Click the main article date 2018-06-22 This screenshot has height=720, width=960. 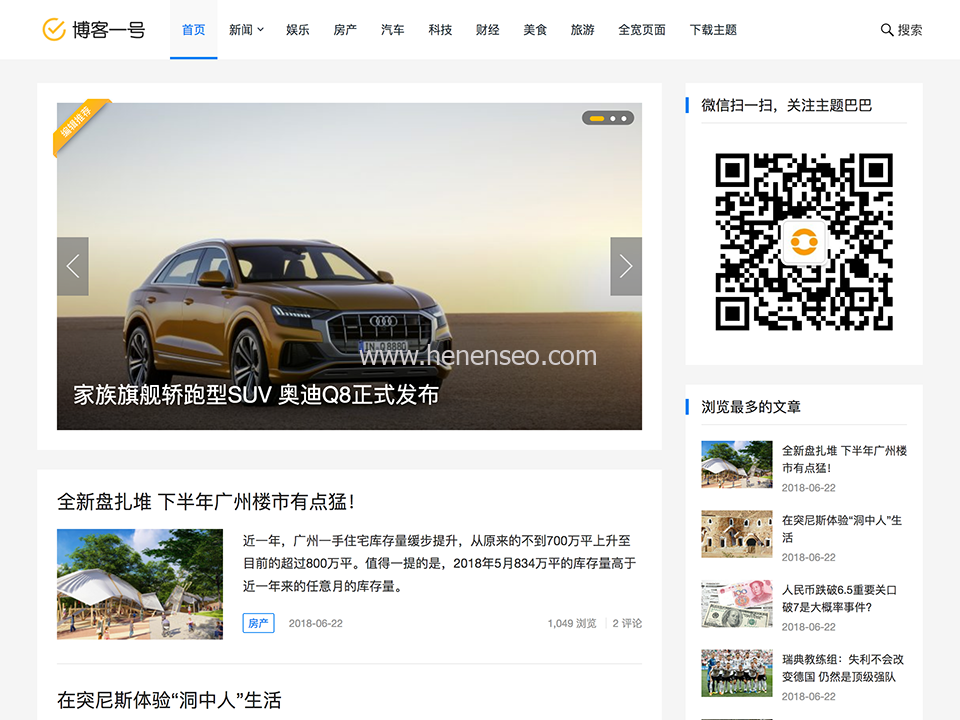click(x=316, y=623)
